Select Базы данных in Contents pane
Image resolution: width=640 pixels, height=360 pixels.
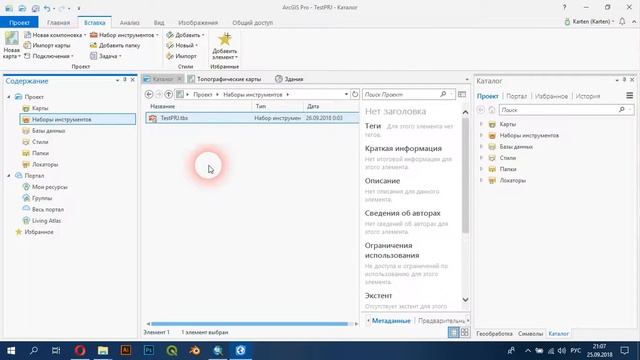point(48,131)
